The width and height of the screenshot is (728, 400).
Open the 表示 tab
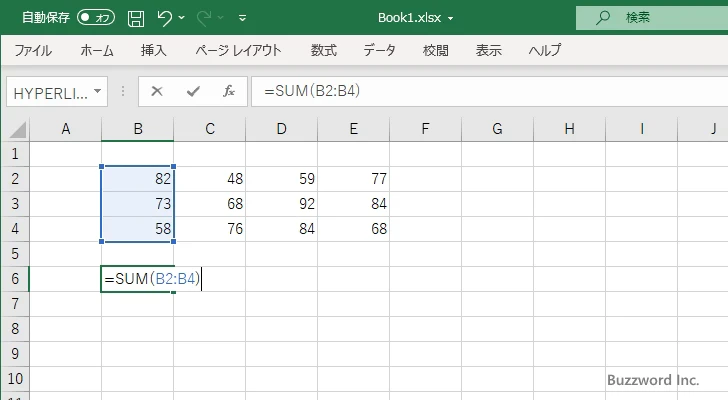click(x=488, y=50)
